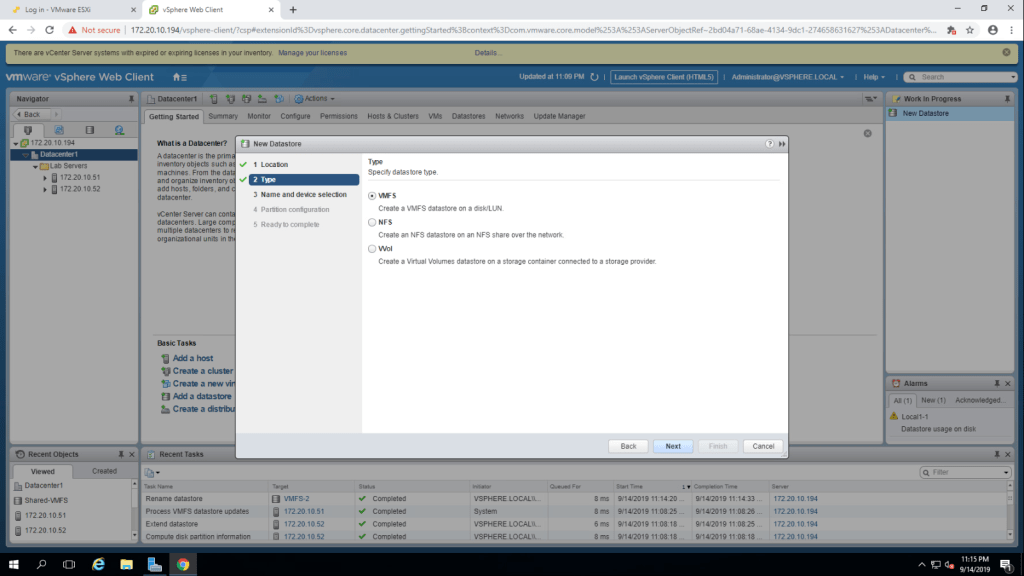Pin the Navigator panel

(131, 99)
